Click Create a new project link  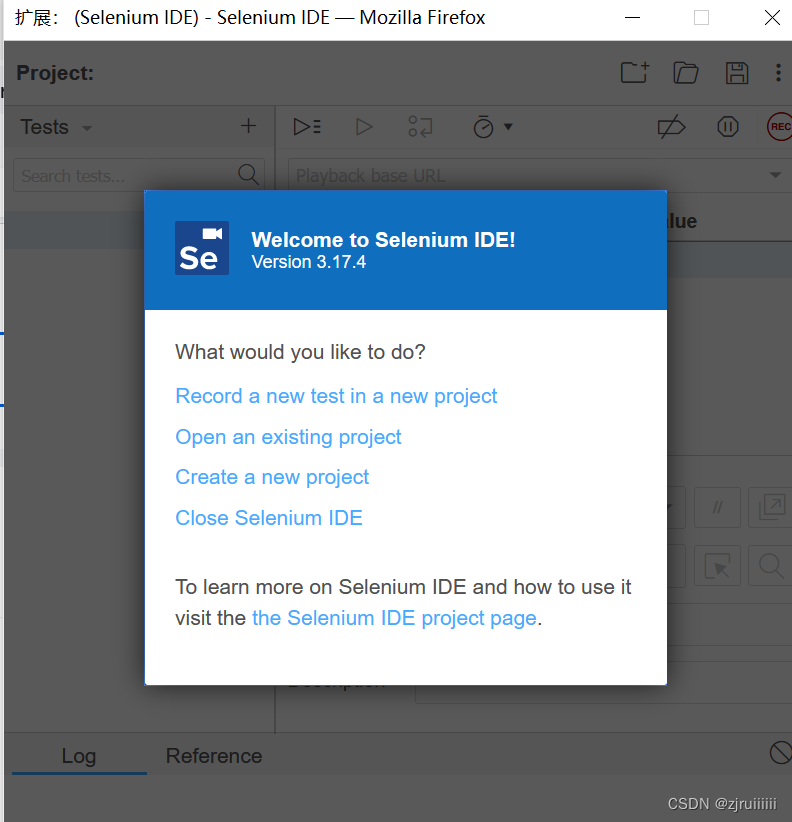coord(272,478)
